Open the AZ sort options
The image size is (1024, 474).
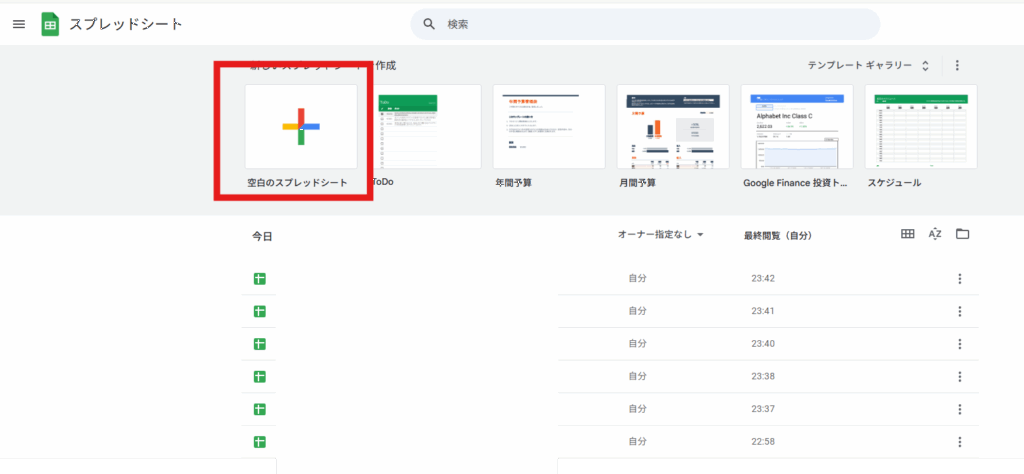tap(935, 234)
